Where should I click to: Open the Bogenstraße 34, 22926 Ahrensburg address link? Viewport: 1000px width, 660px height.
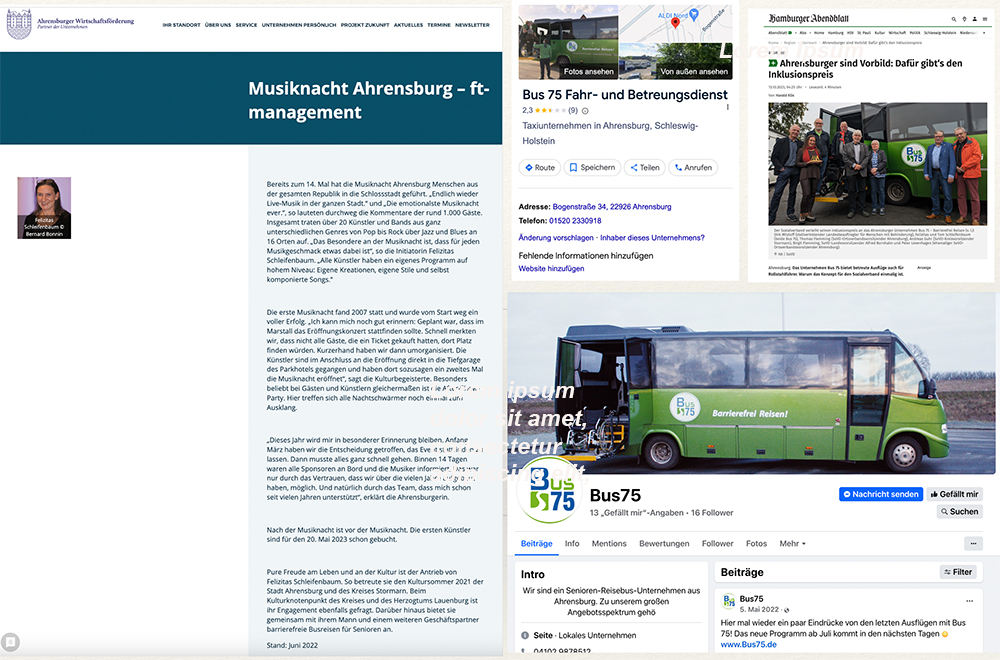pos(612,207)
